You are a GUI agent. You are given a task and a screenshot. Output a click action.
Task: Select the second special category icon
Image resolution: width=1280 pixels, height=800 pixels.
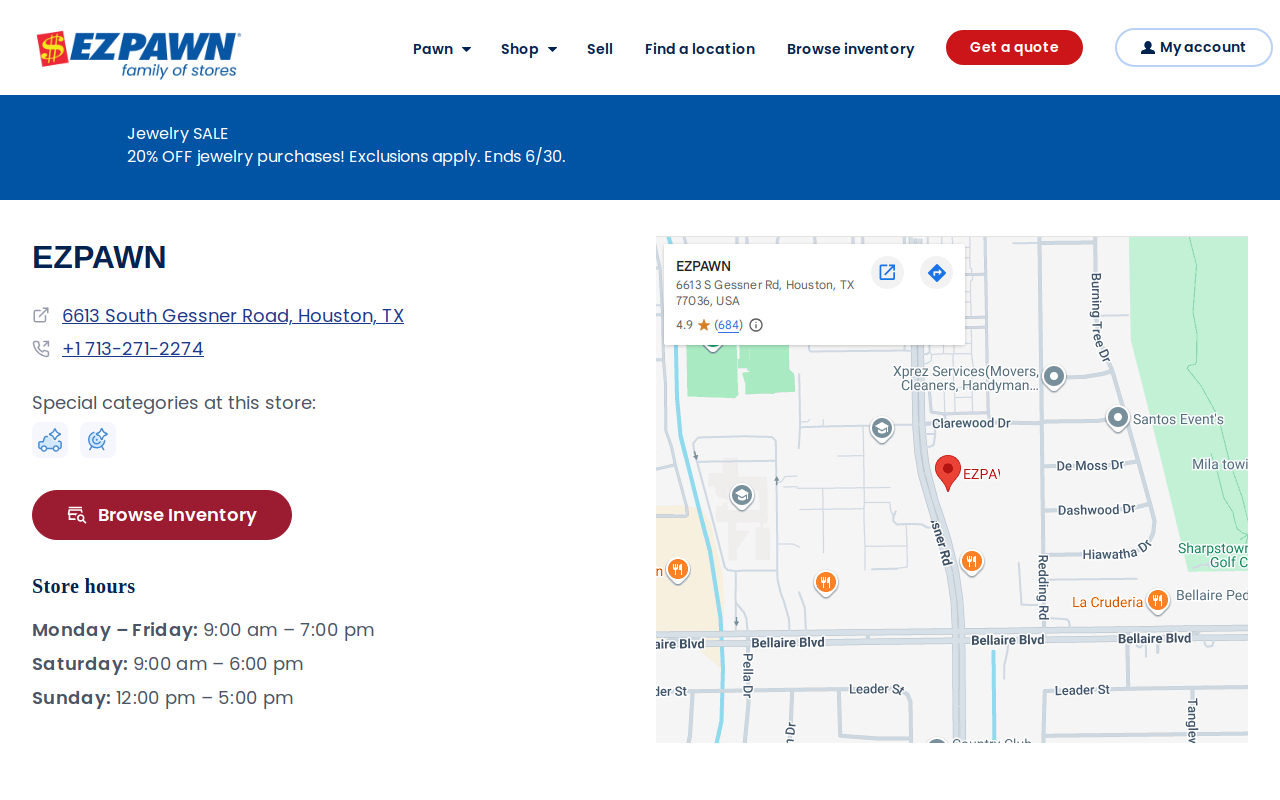[x=98, y=440]
